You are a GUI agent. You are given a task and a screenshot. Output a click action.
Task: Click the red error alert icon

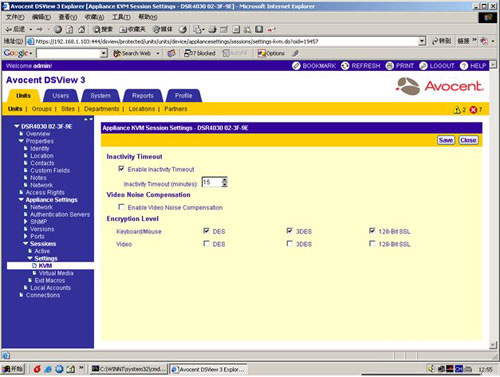(x=473, y=110)
